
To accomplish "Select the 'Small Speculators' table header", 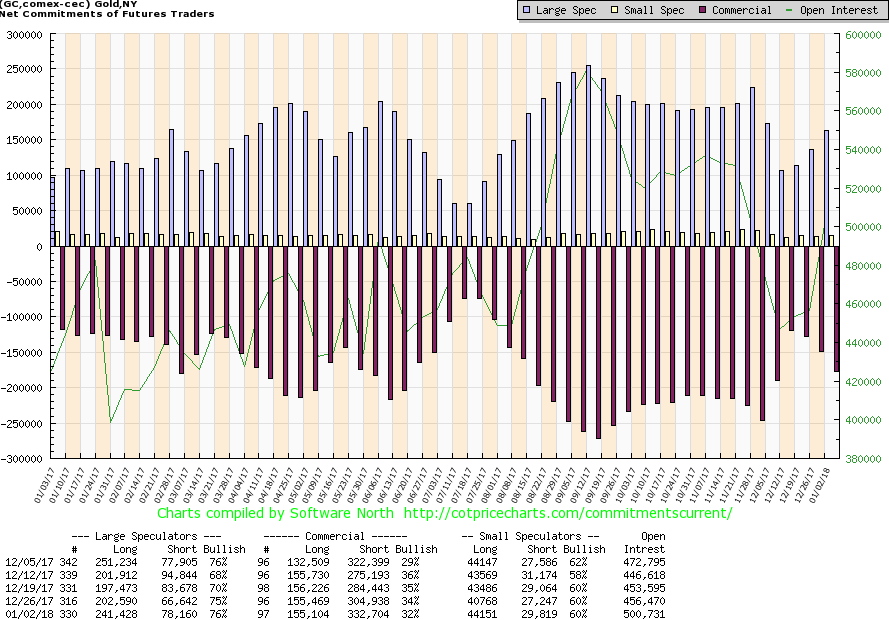I will [x=533, y=536].
